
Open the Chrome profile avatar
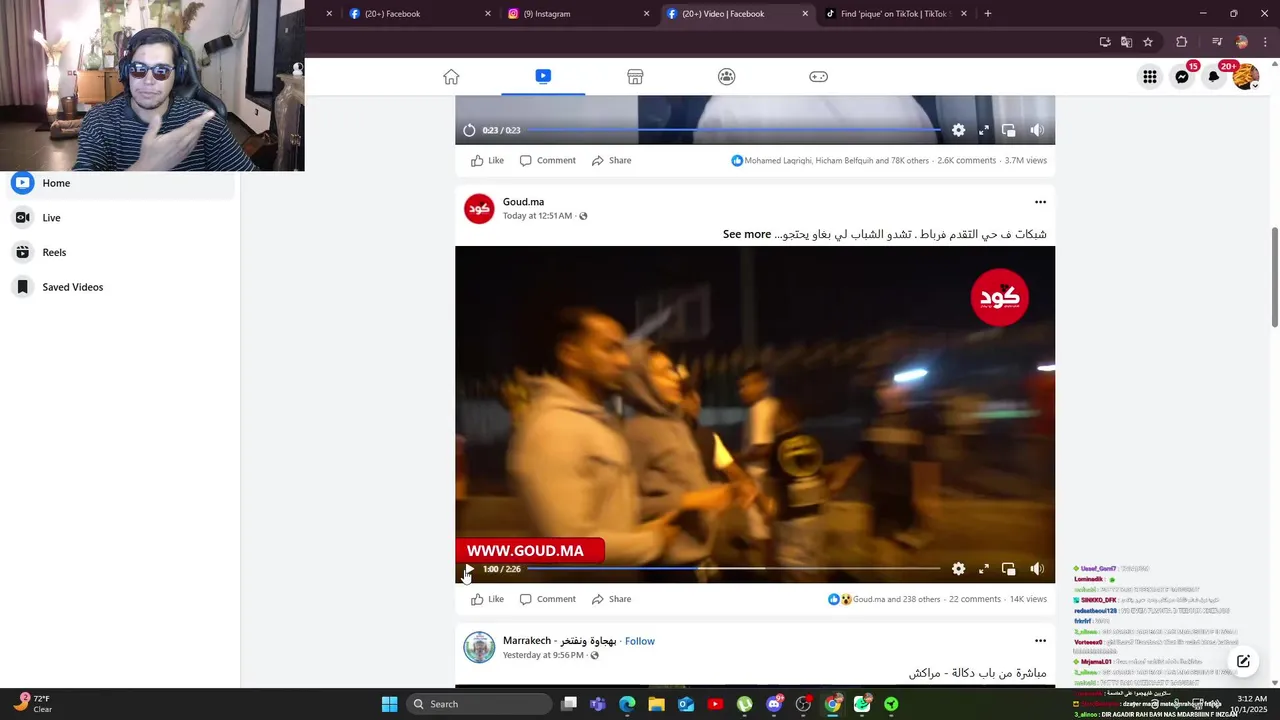coord(1242,42)
